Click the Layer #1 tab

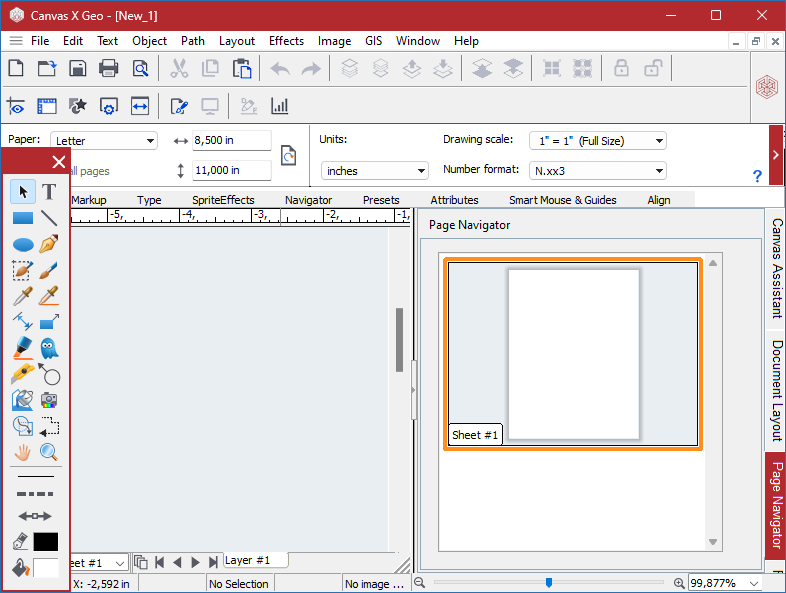256,560
